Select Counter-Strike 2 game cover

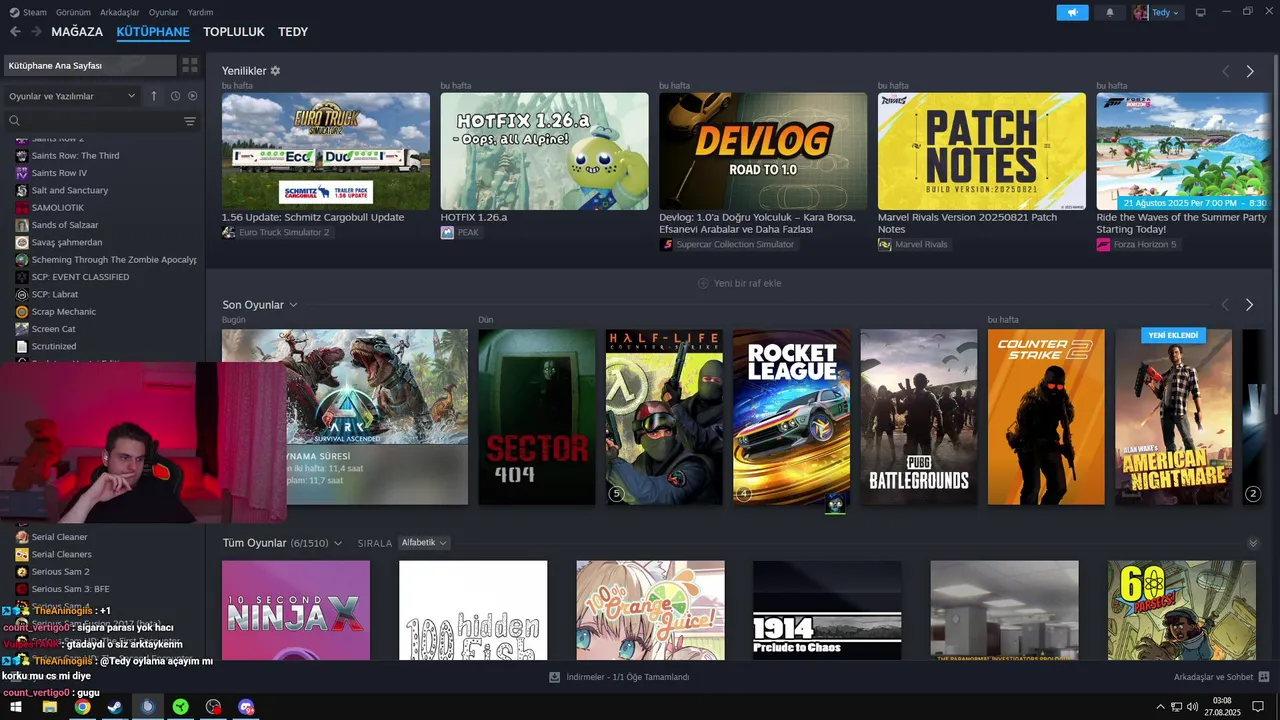pos(1046,417)
